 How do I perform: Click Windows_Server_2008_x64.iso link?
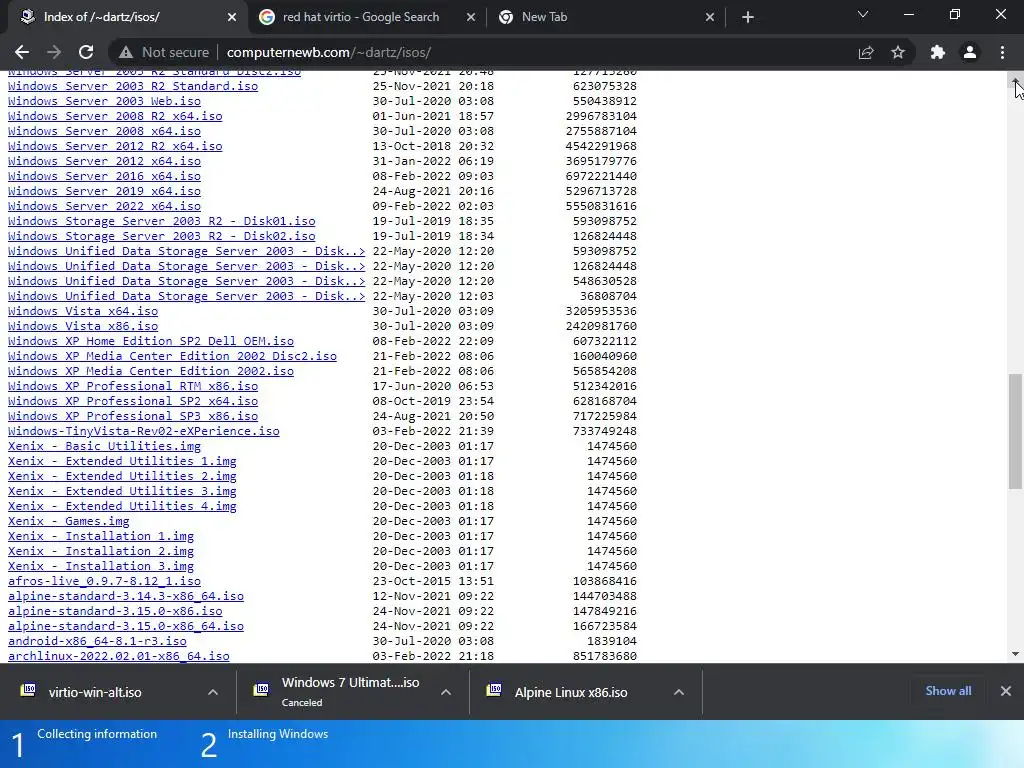(104, 131)
